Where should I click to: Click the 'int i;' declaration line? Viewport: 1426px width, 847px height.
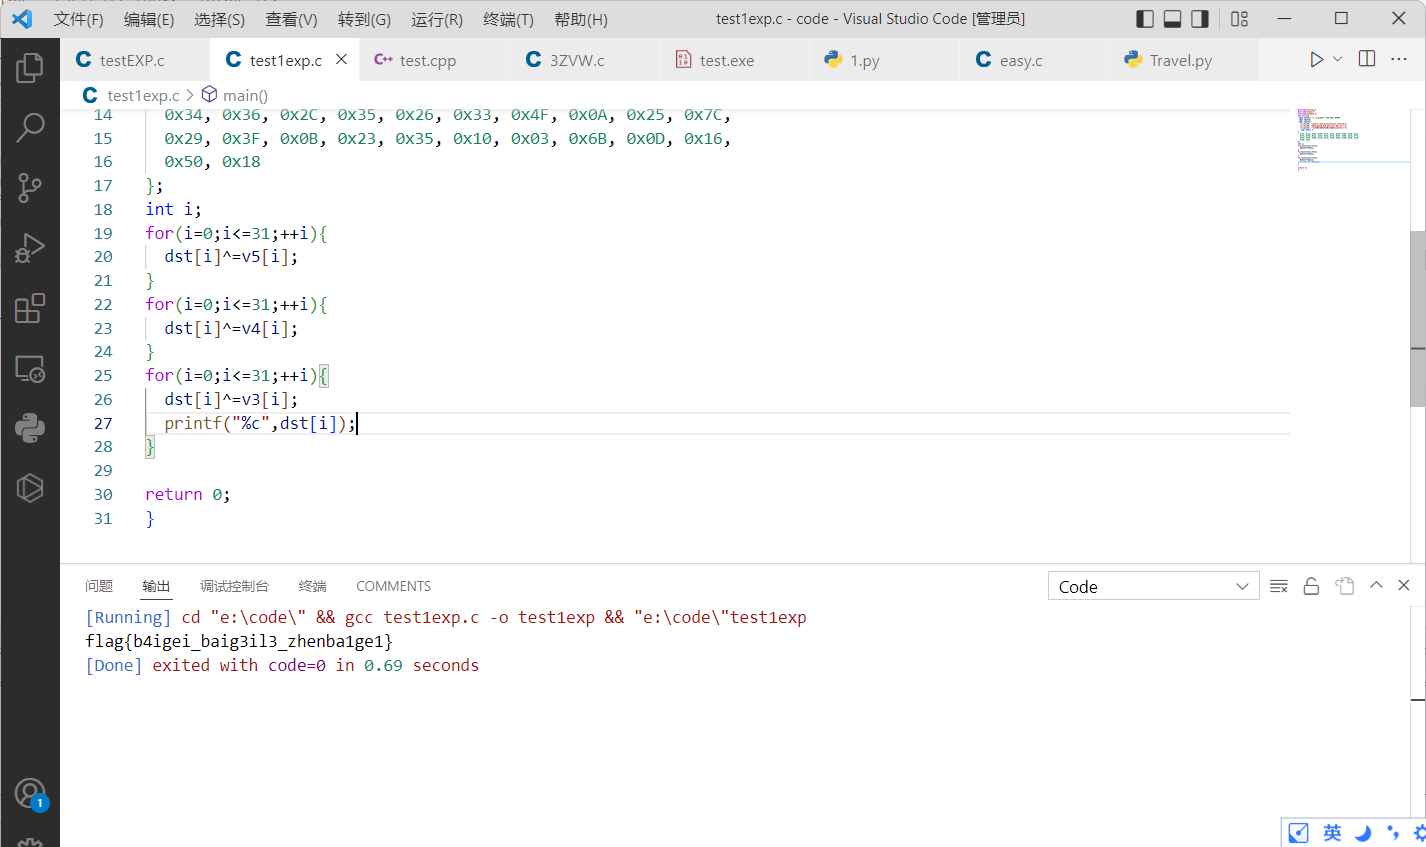pos(173,209)
